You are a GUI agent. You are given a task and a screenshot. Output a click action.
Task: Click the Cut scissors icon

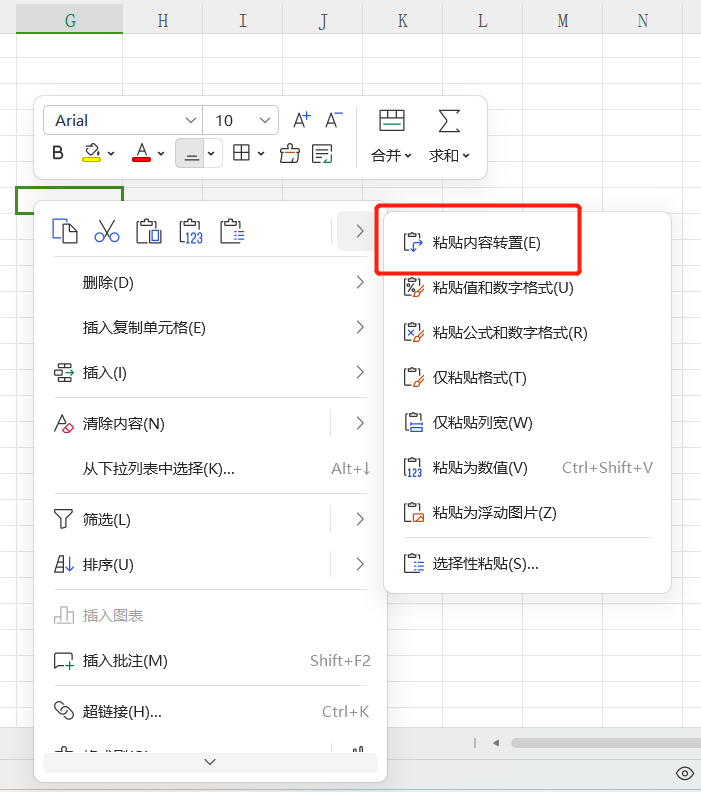pos(107,231)
